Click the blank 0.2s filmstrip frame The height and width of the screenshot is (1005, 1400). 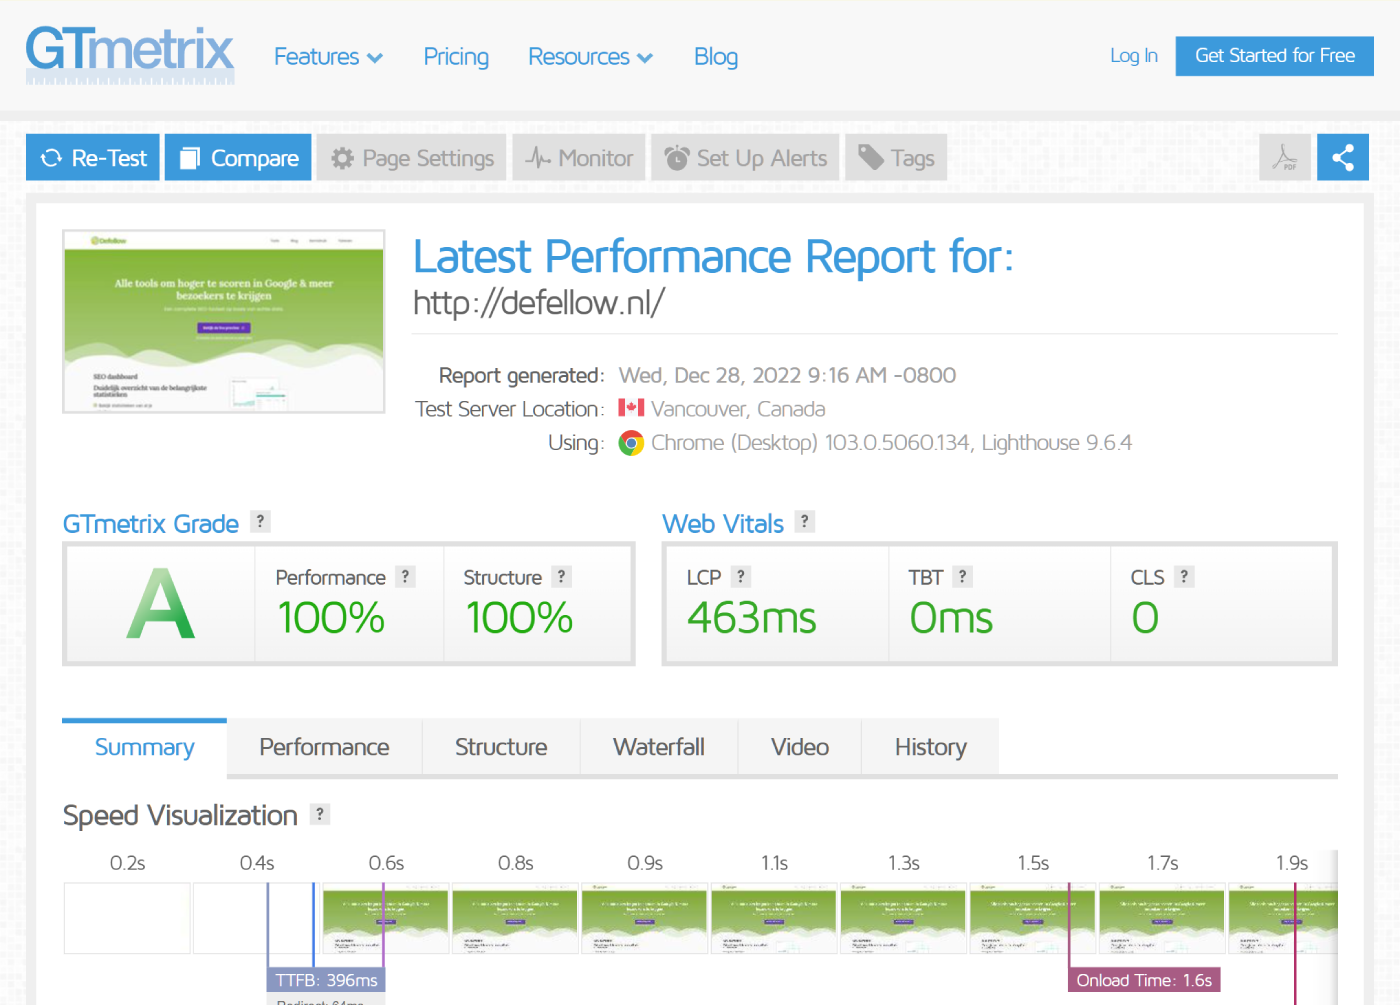[127, 918]
